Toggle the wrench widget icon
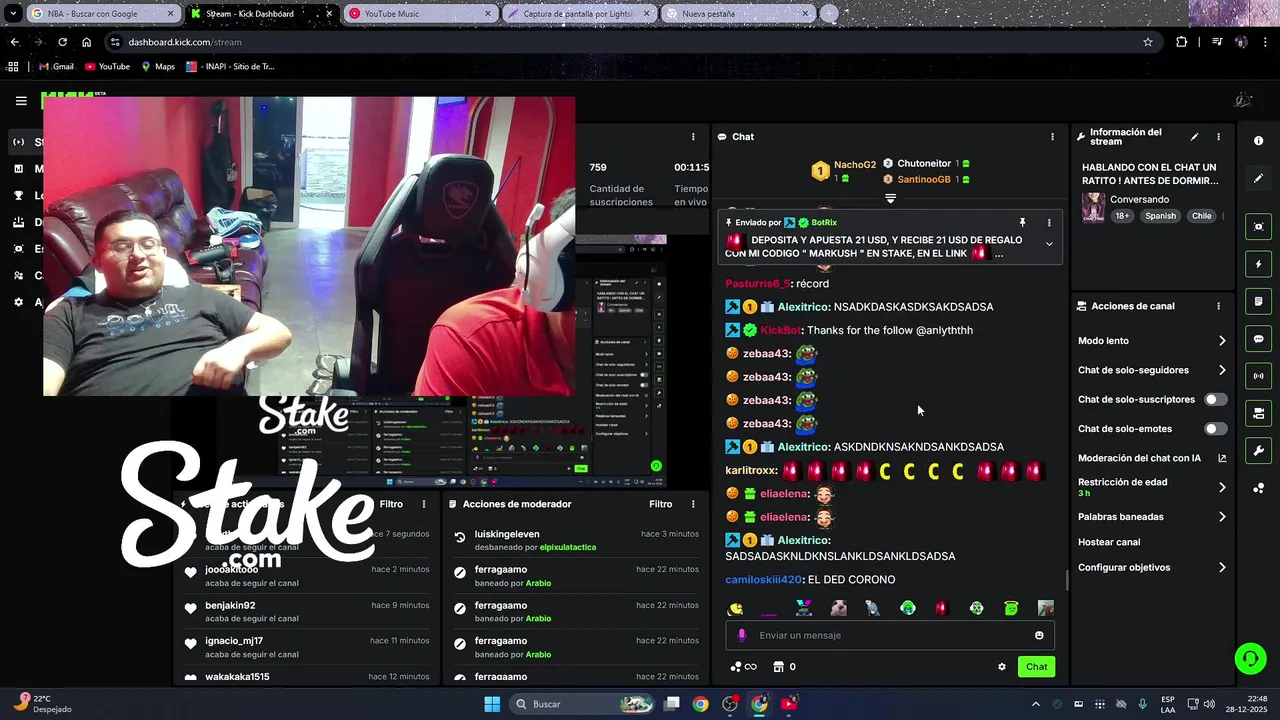Viewport: 1280px width, 720px height. click(x=1258, y=451)
